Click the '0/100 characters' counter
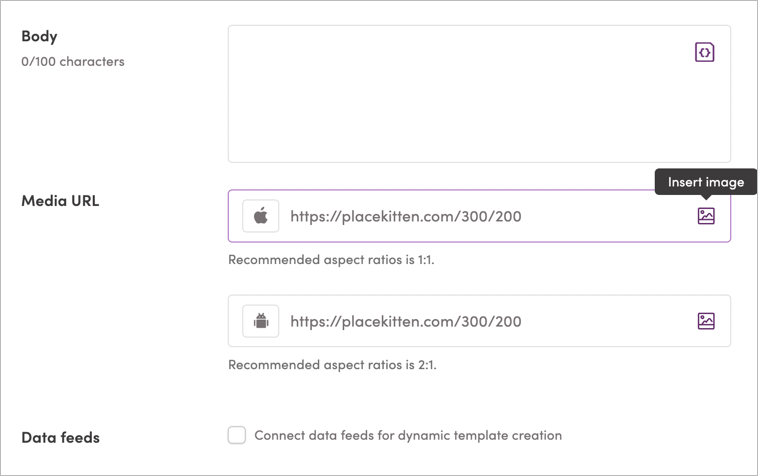The height and width of the screenshot is (476, 758). pyautogui.click(x=73, y=61)
